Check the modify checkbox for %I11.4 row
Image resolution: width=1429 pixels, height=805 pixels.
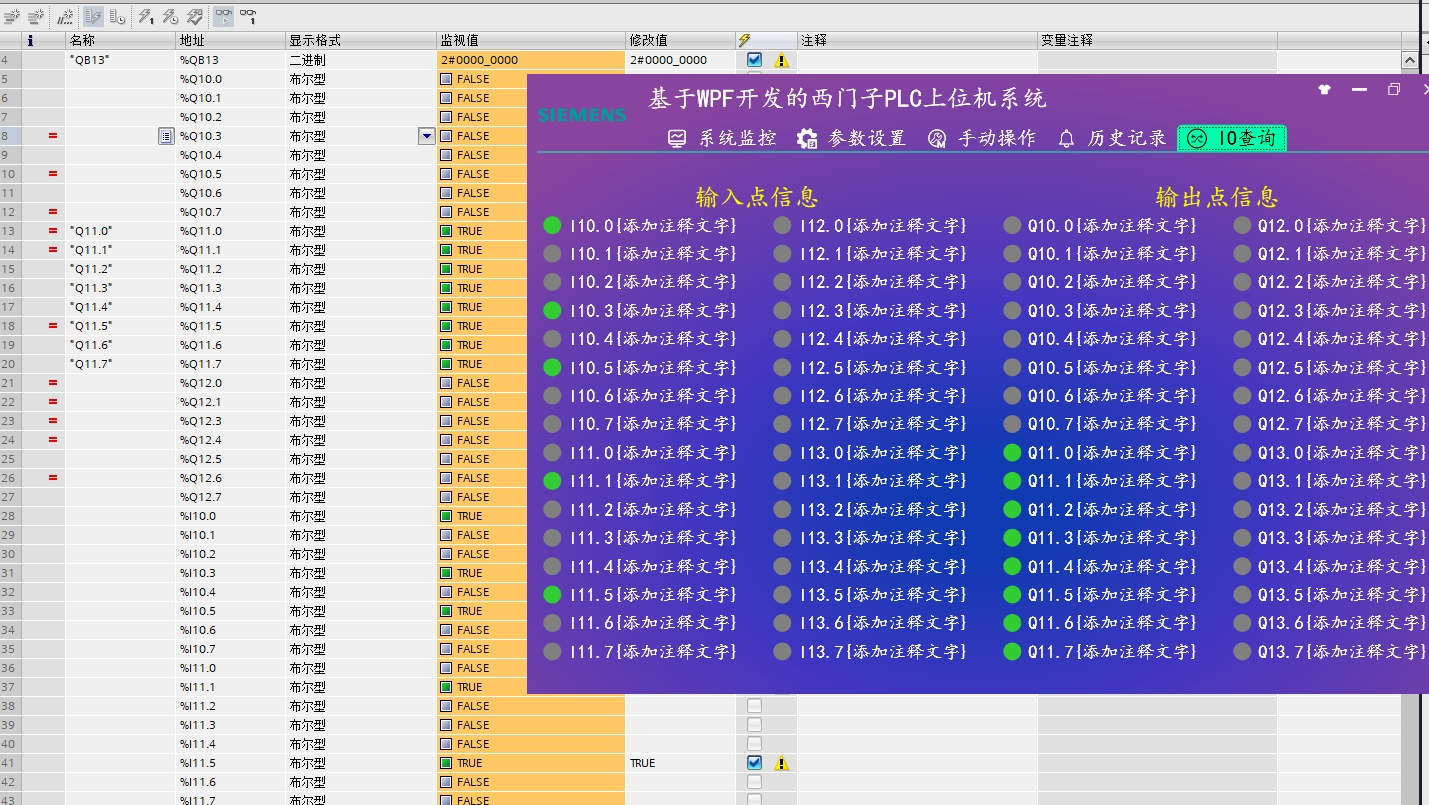(754, 744)
